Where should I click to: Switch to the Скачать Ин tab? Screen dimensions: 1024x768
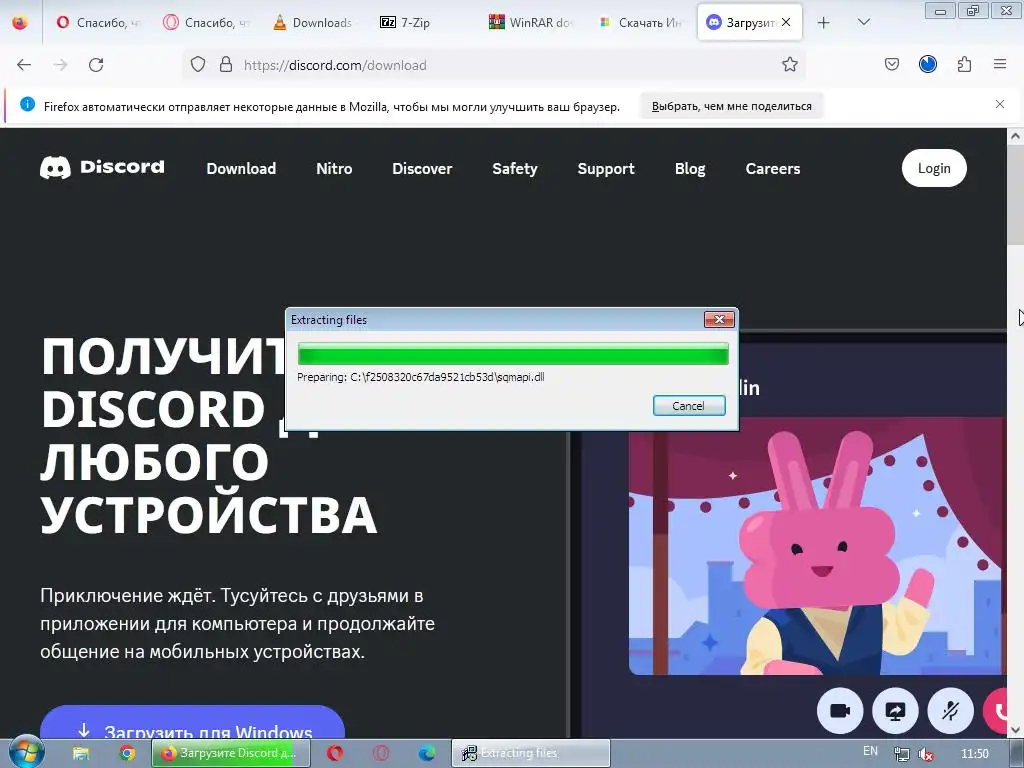(641, 23)
